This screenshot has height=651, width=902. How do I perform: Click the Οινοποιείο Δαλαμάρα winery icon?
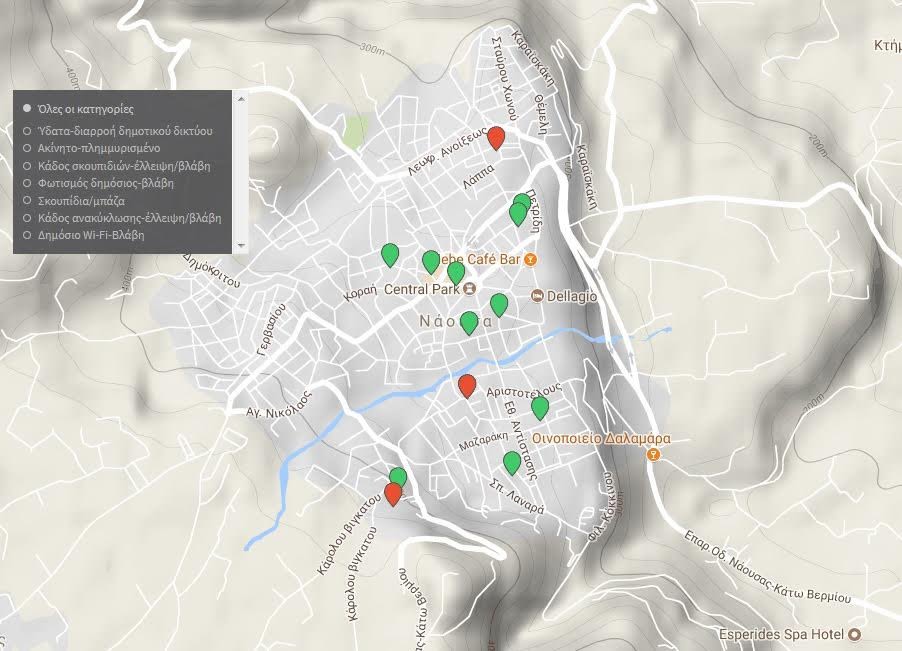point(653,455)
